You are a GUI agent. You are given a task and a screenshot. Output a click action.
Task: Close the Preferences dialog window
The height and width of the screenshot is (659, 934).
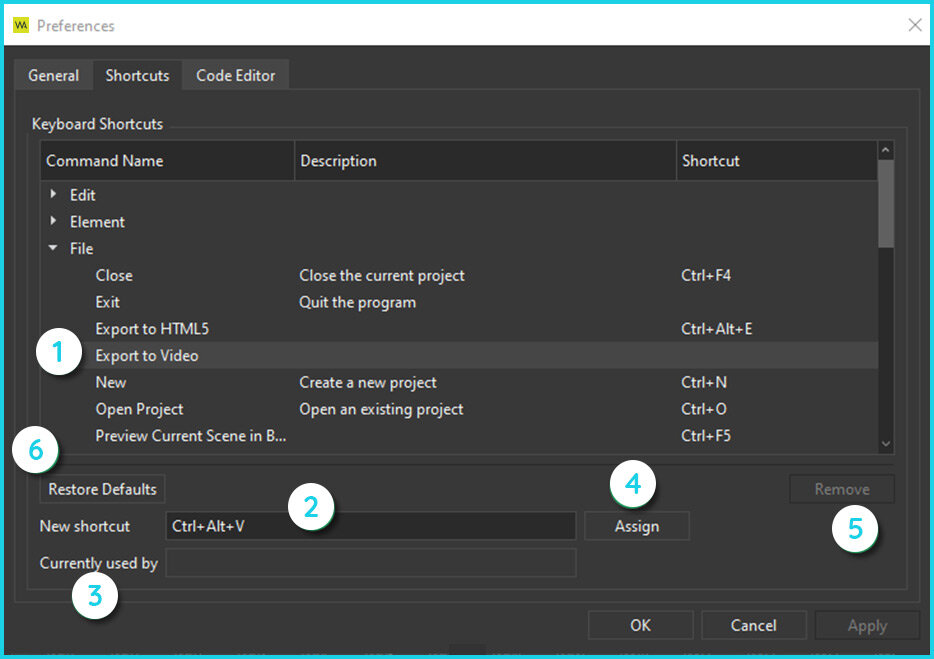914,25
